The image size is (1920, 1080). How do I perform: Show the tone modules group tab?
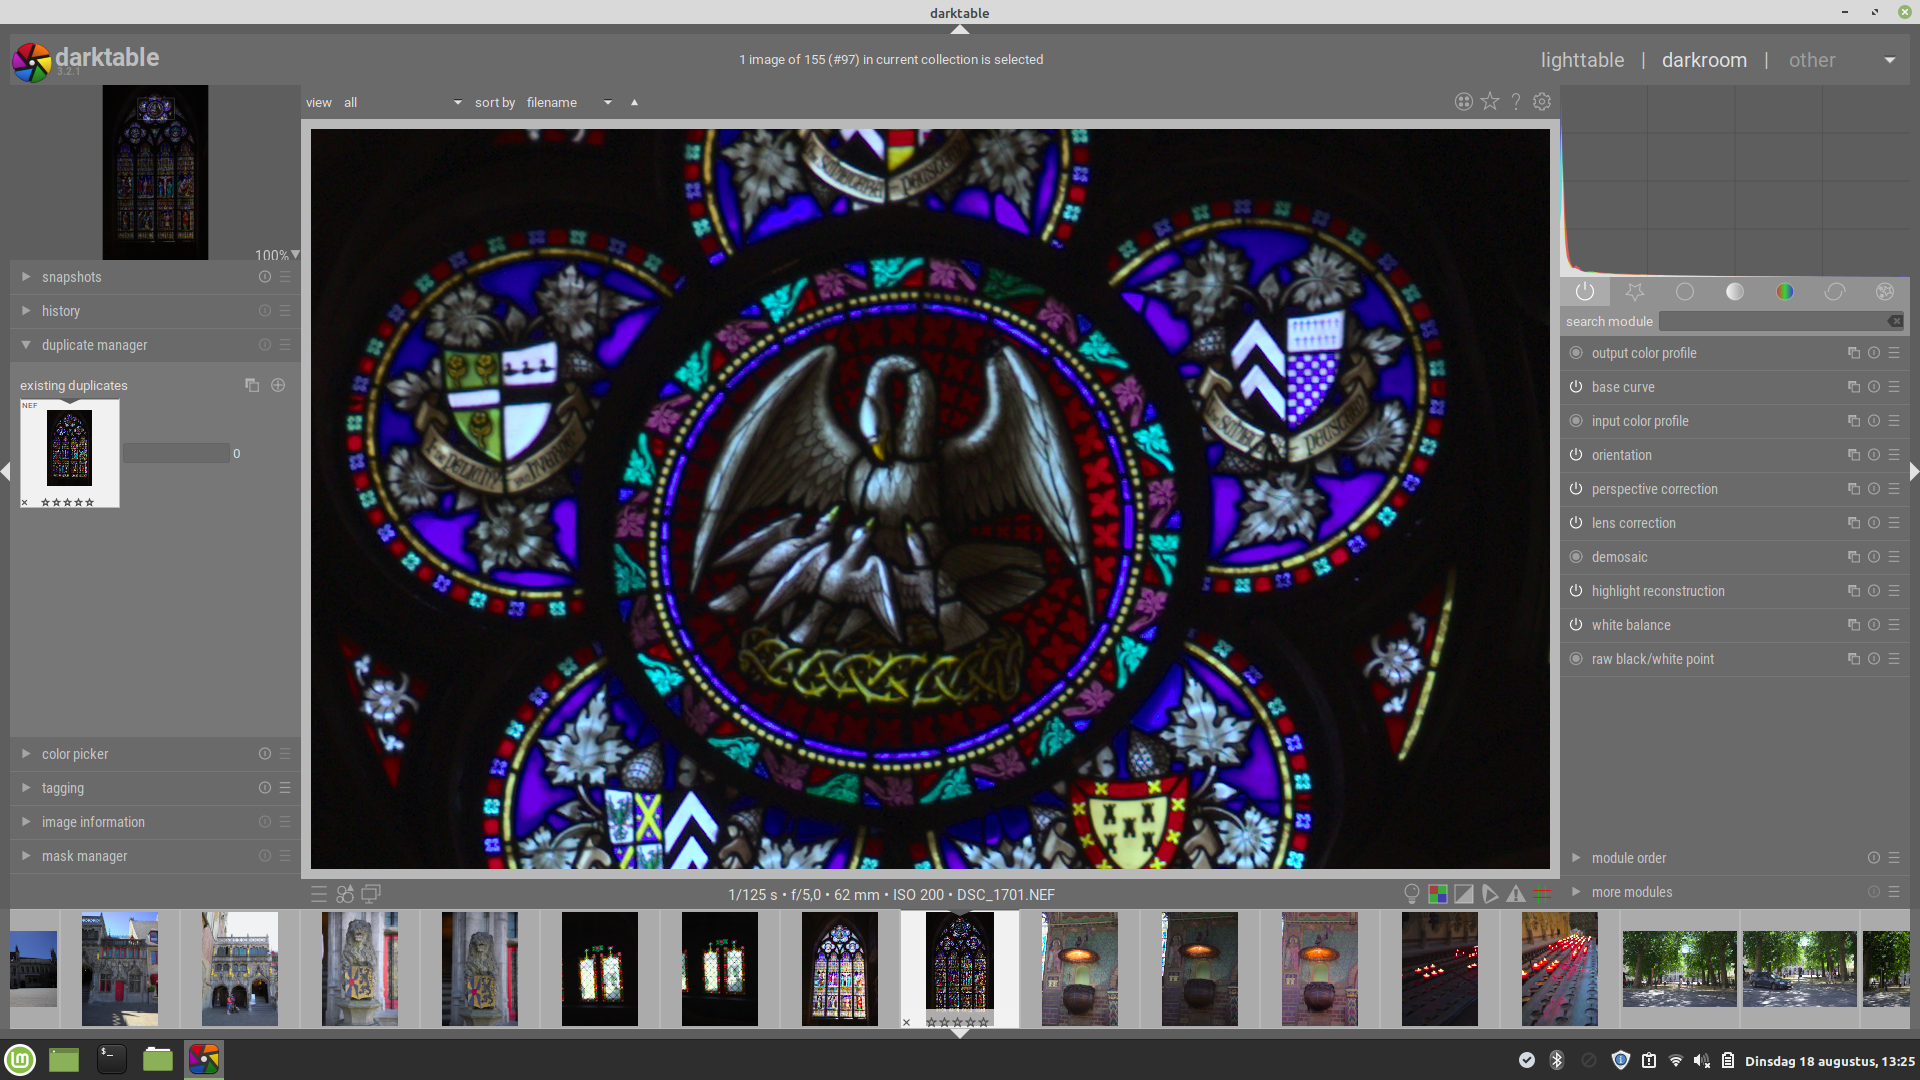point(1735,292)
